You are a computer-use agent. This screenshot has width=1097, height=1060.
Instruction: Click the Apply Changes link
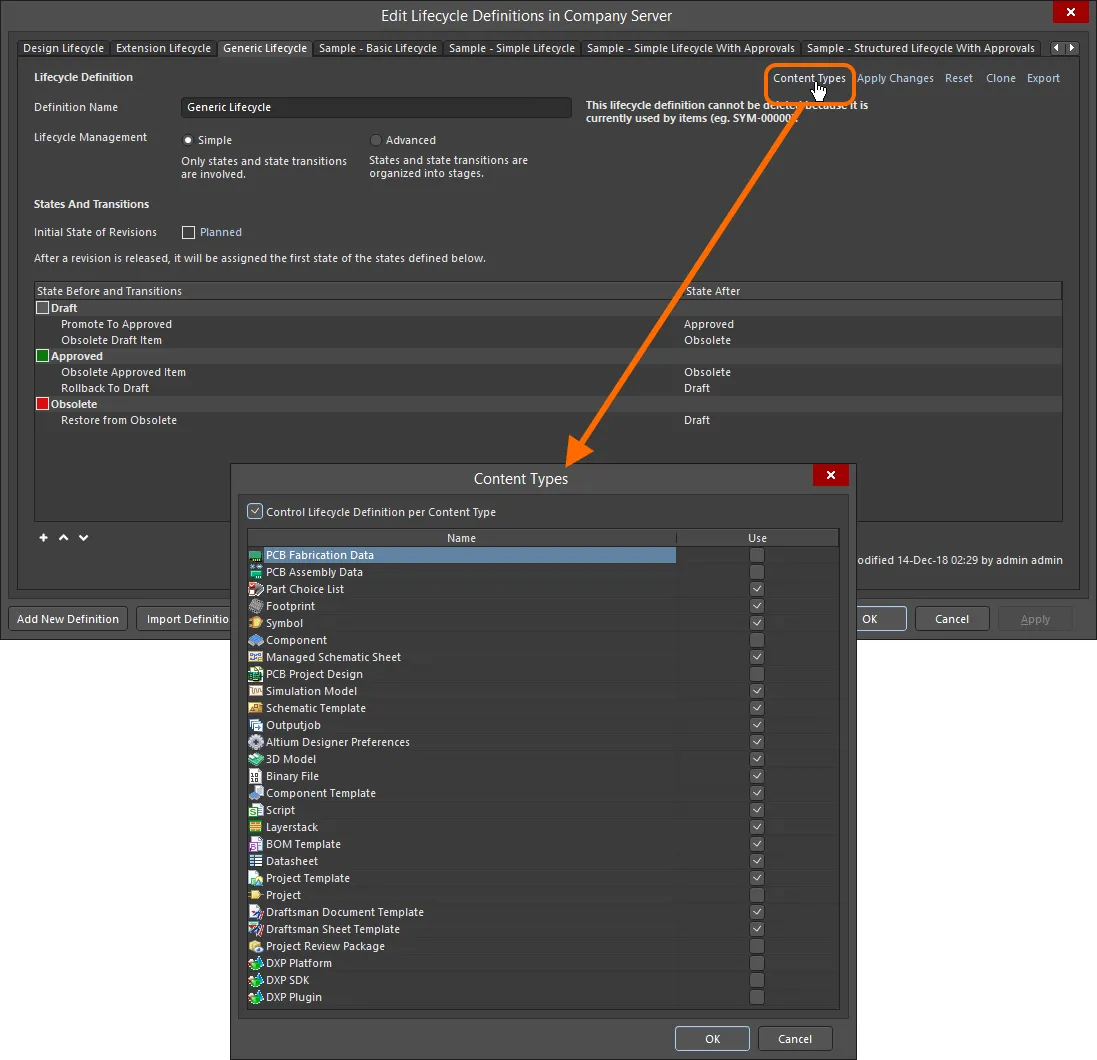click(x=896, y=77)
